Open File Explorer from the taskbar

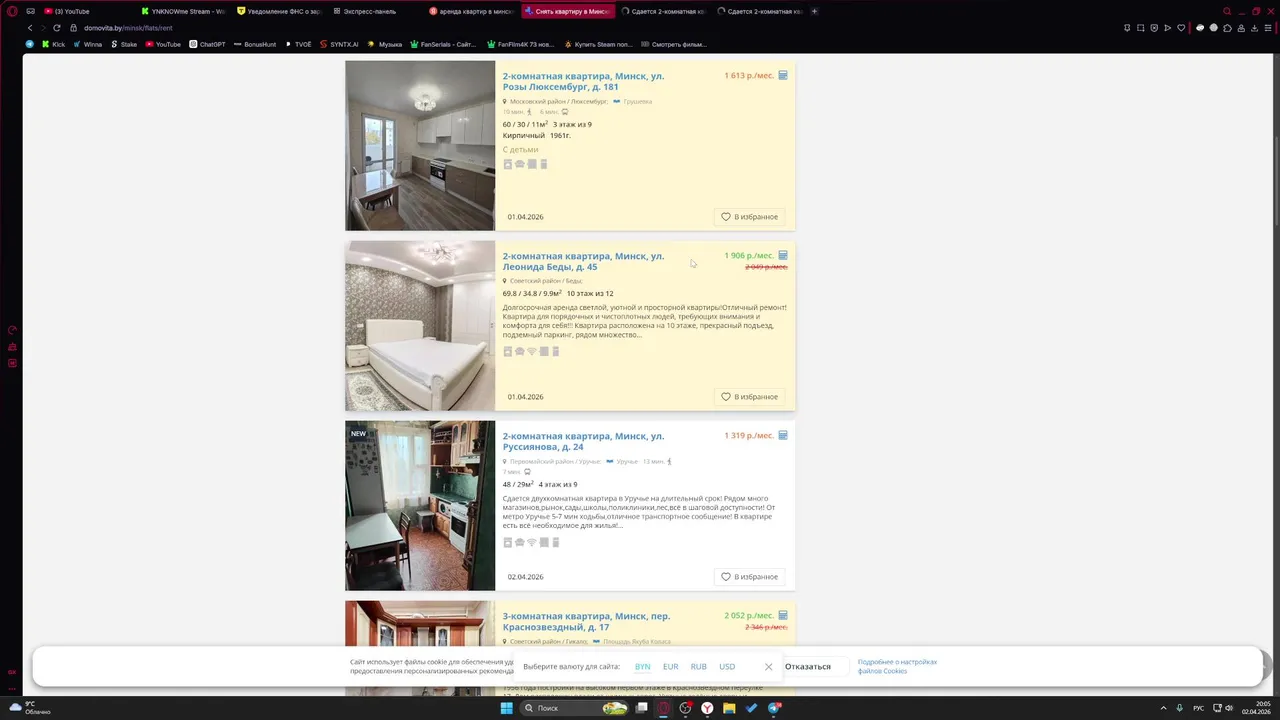click(x=729, y=708)
